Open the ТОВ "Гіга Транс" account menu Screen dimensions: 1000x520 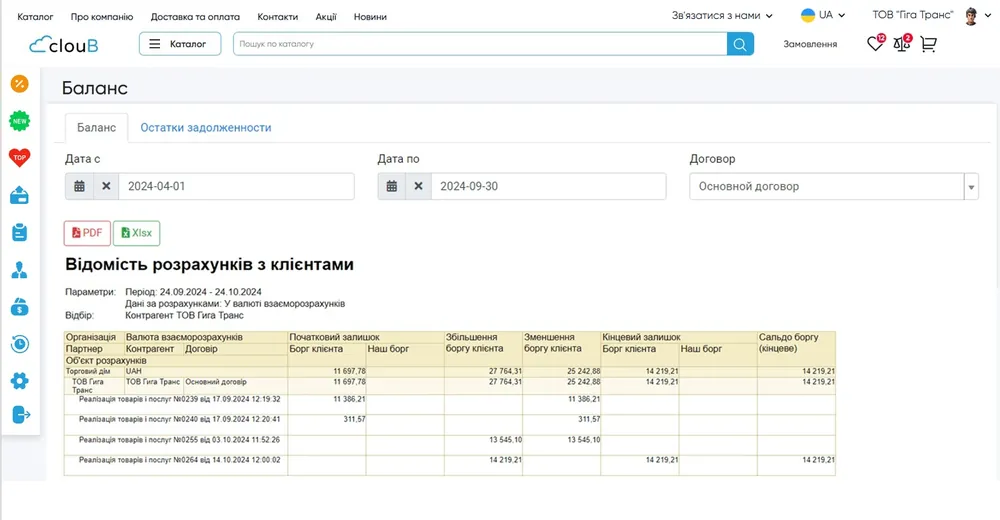(x=913, y=15)
